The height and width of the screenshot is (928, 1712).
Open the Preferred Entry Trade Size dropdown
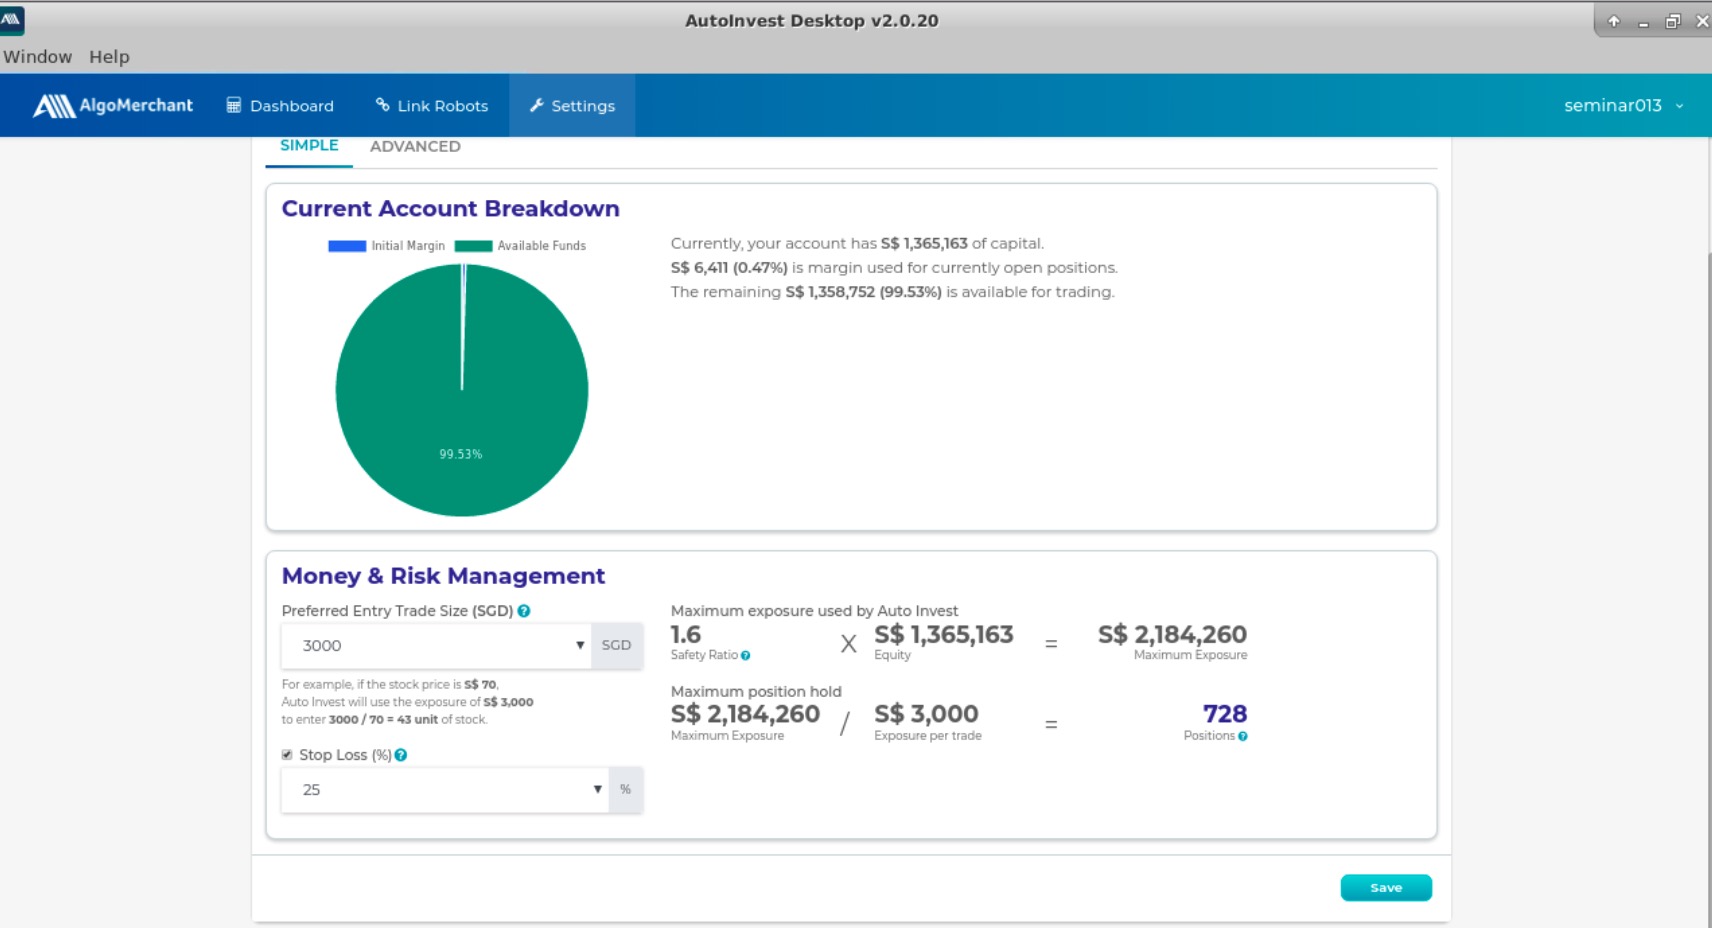(x=436, y=646)
